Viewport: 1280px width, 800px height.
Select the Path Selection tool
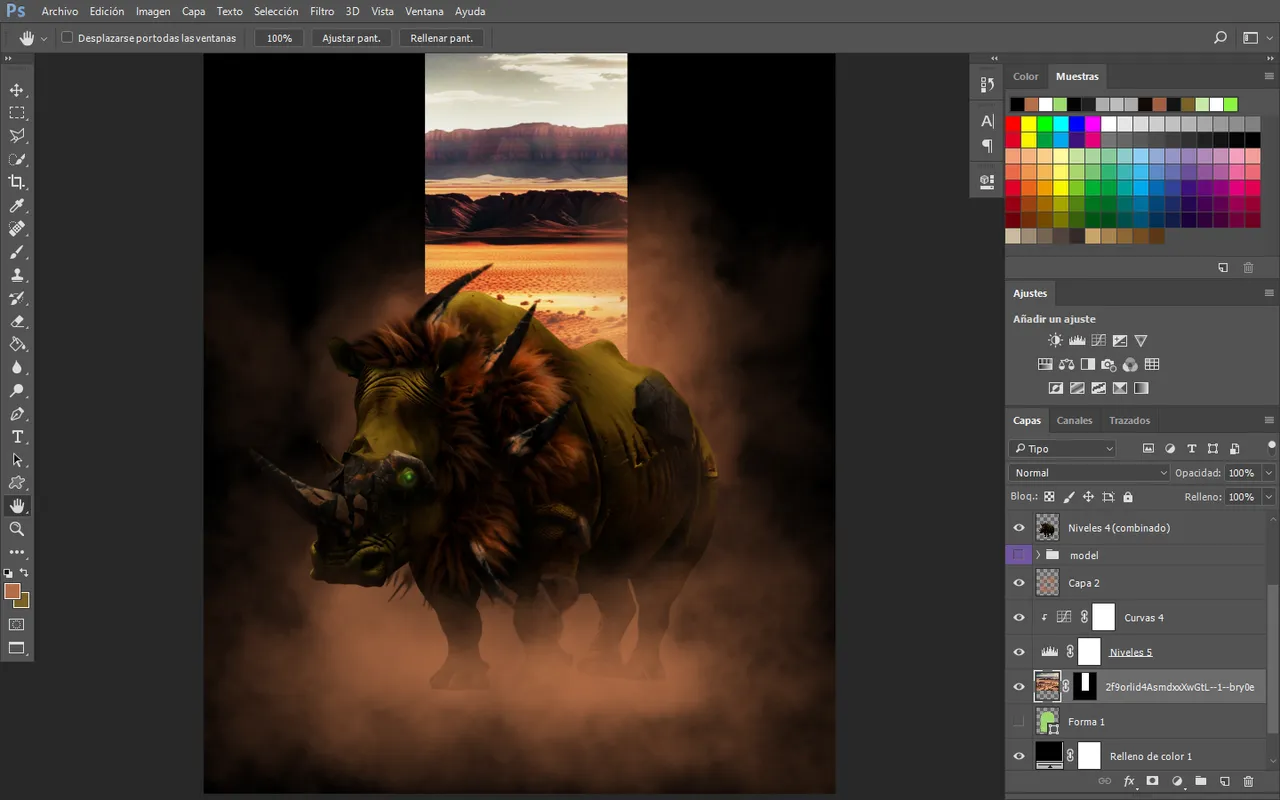pyautogui.click(x=17, y=460)
